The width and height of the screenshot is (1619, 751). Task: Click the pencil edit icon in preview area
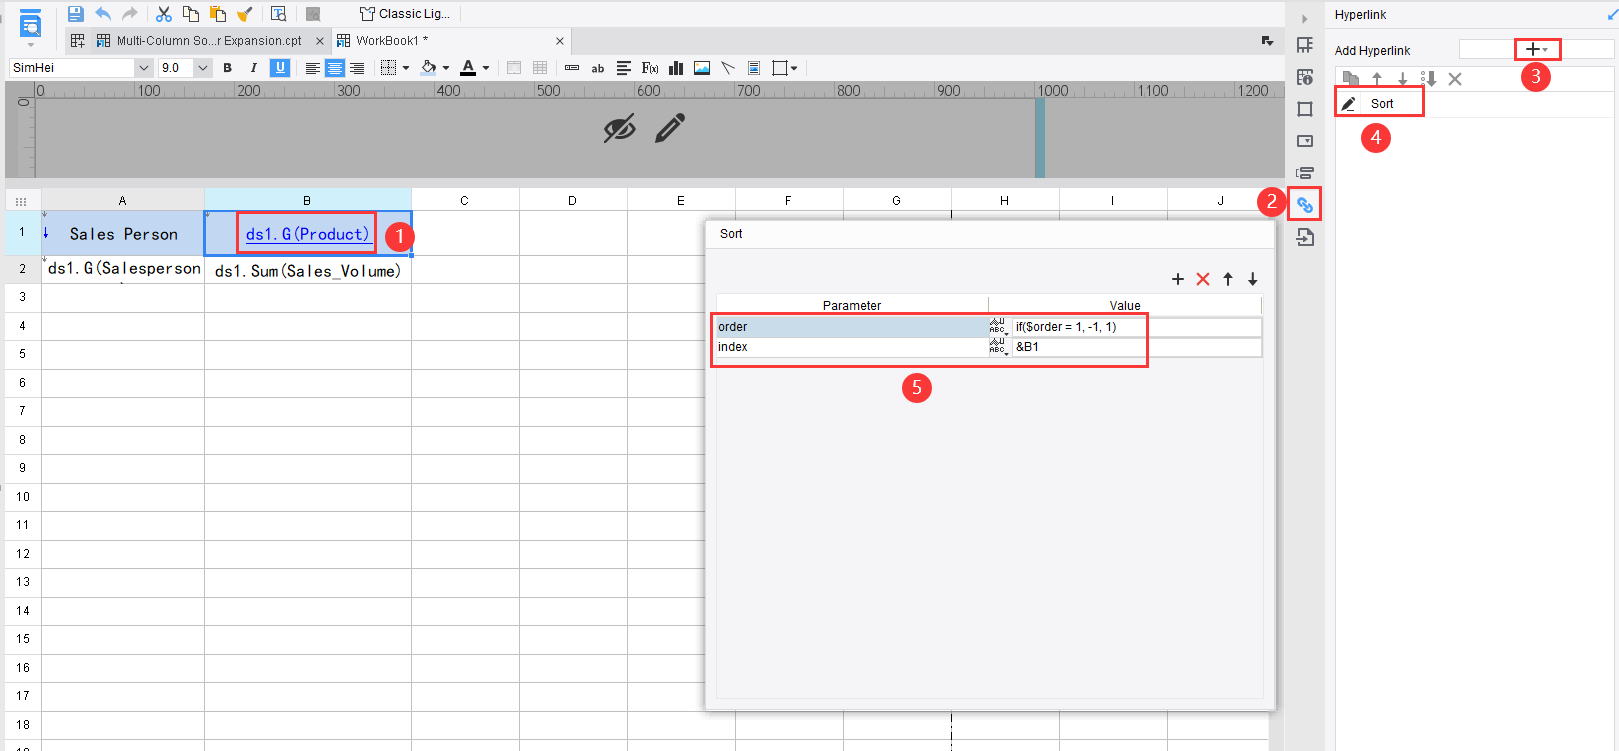click(x=670, y=128)
